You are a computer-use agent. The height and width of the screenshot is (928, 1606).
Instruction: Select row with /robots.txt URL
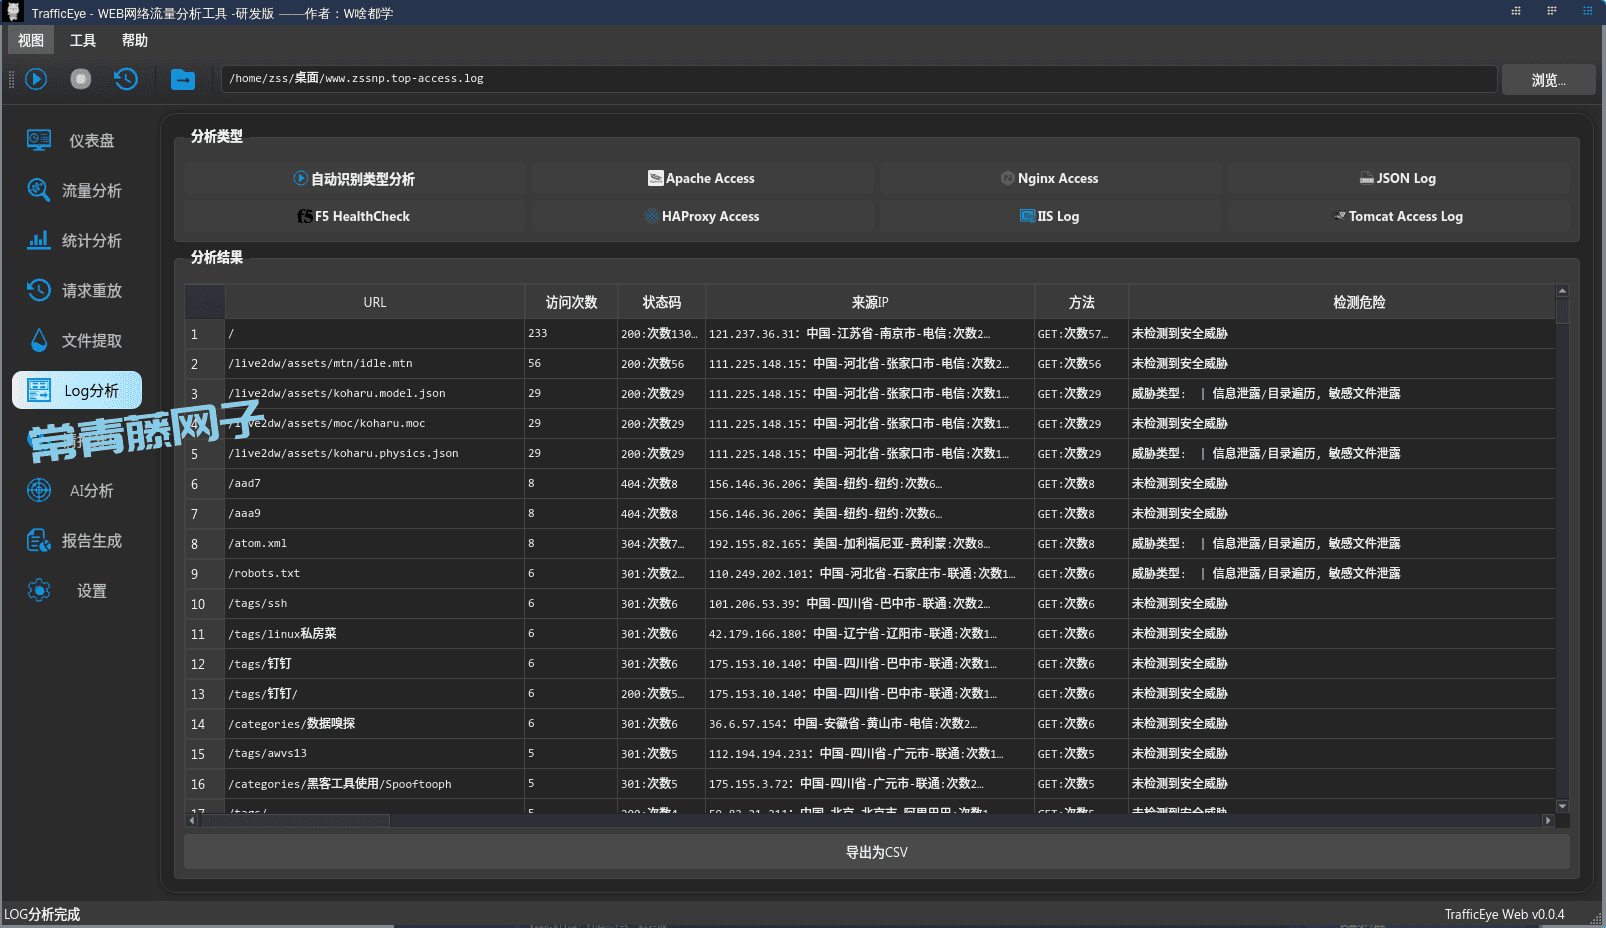pos(374,574)
